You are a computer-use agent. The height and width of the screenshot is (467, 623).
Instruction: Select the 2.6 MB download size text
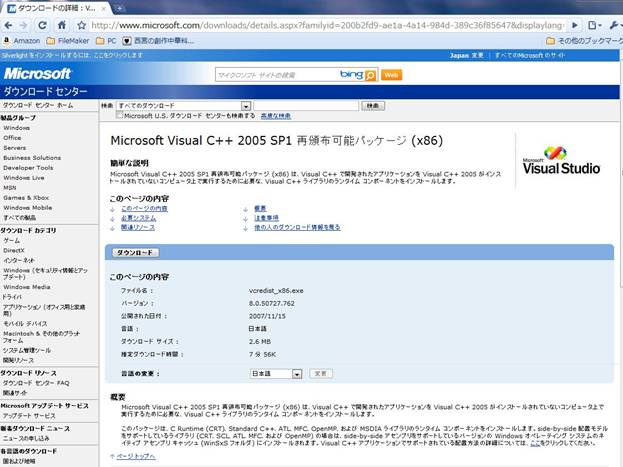260,341
